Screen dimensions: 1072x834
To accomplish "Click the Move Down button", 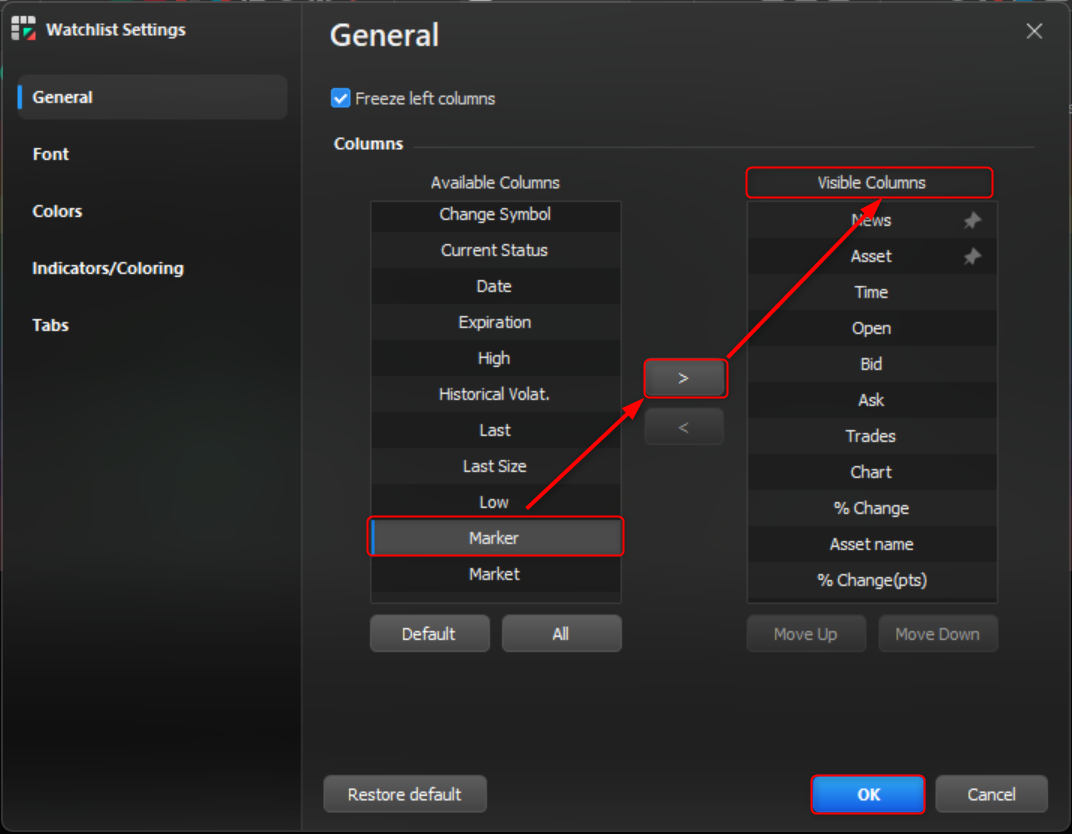I will coord(938,634).
